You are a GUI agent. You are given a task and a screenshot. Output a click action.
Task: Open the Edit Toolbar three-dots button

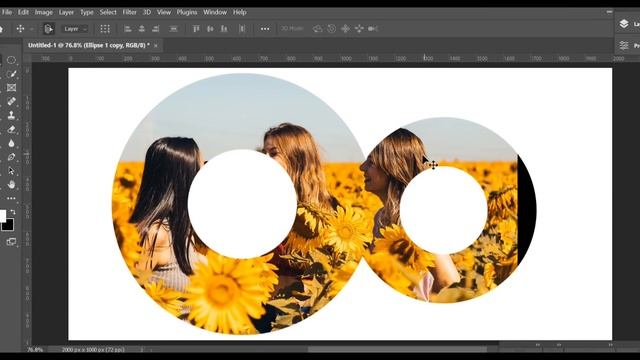(11, 198)
